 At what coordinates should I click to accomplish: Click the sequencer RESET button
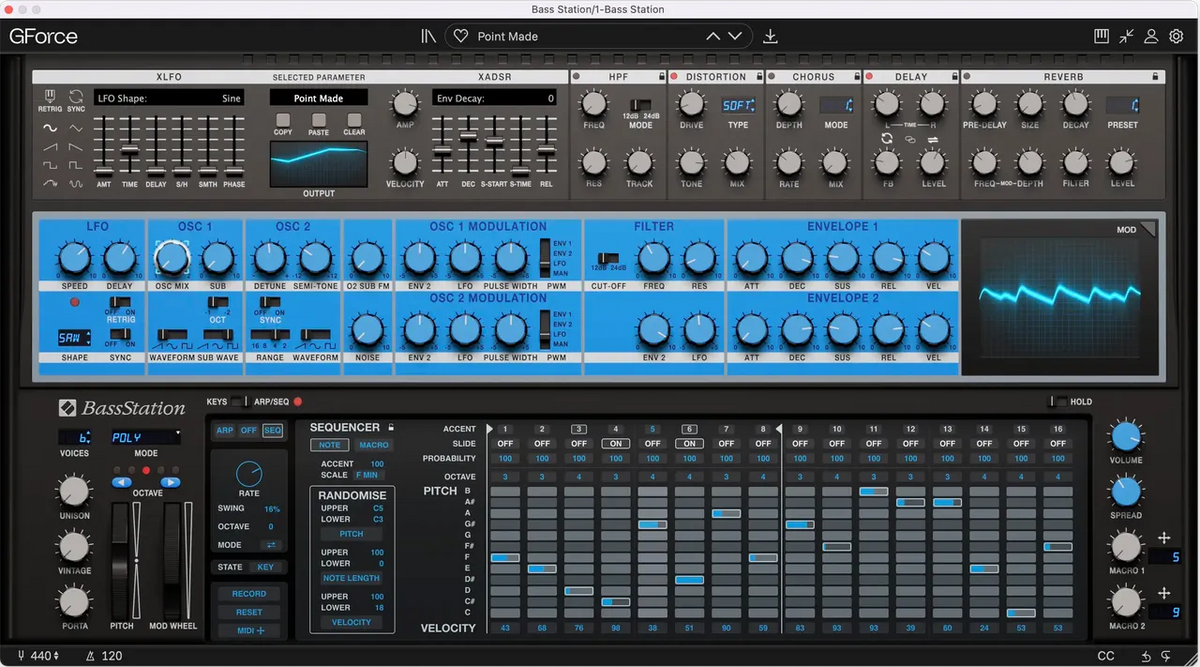click(x=249, y=612)
